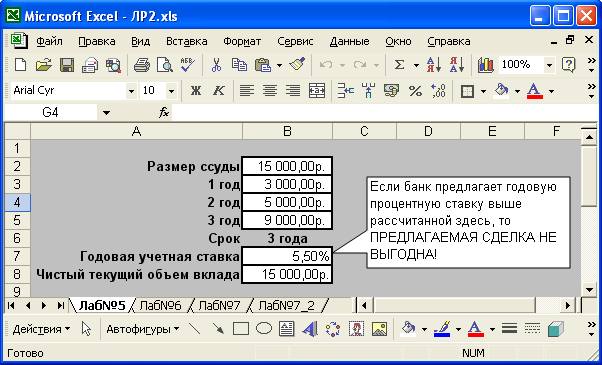Select the drawing Line tool
The width and height of the screenshot is (602, 365).
click(x=195, y=329)
